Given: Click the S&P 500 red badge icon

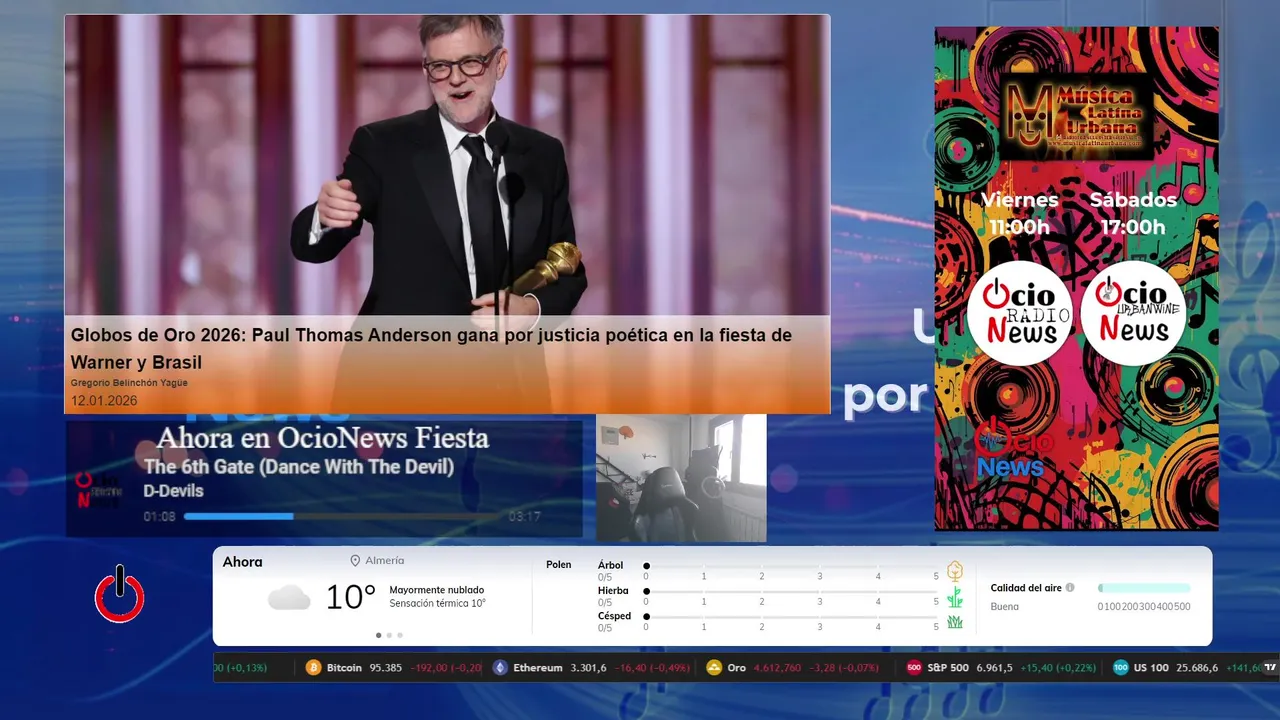Looking at the screenshot, I should (914, 667).
